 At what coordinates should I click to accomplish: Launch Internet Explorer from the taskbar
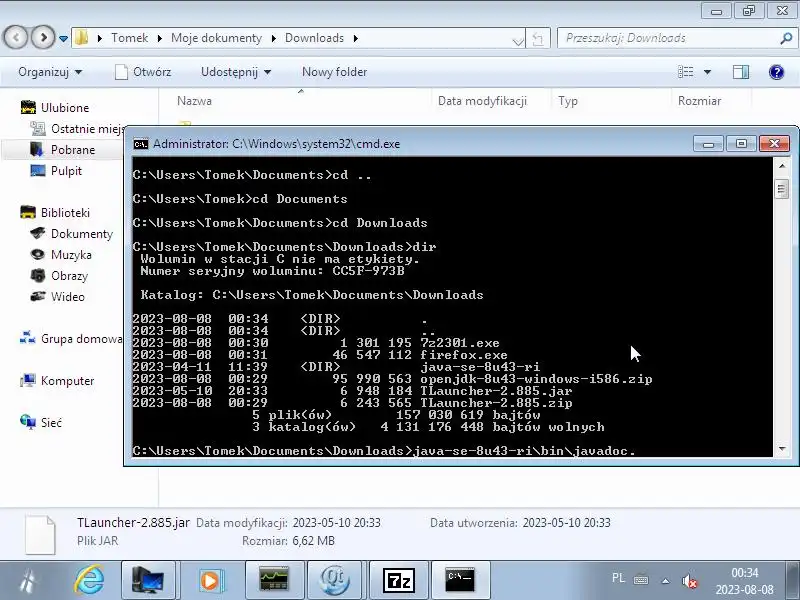tap(89, 581)
